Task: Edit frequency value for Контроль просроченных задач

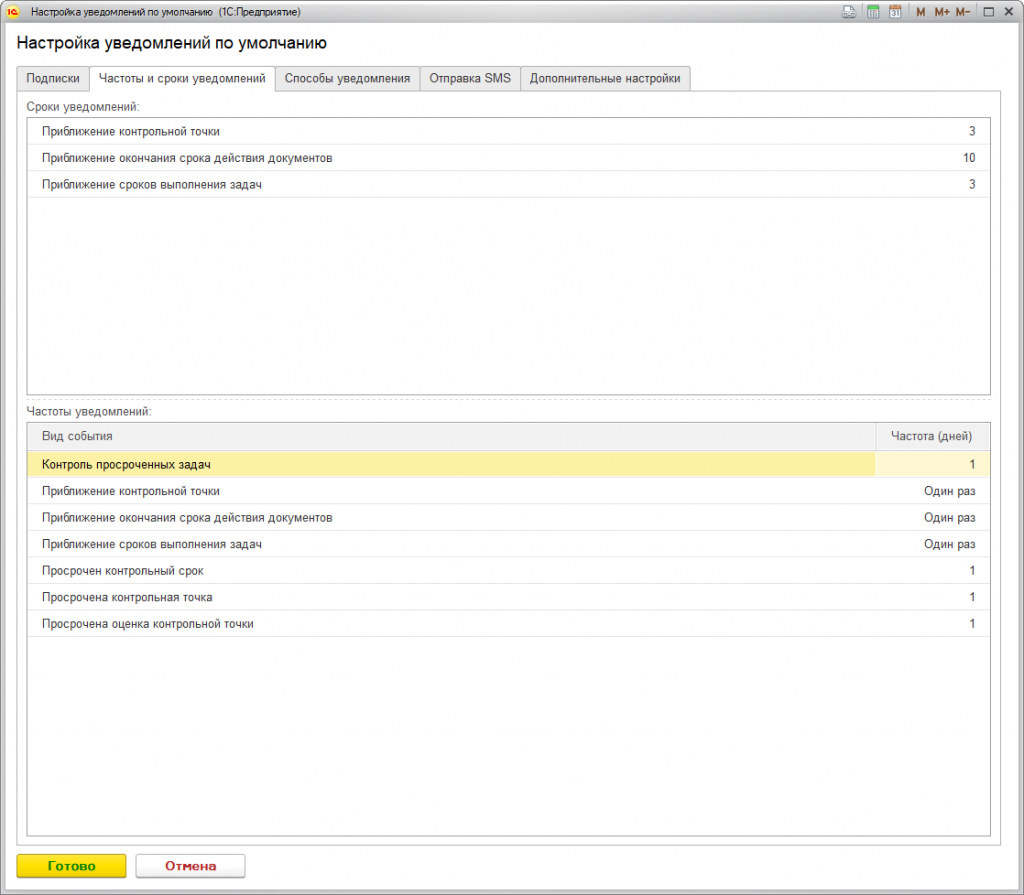Action: click(932, 465)
